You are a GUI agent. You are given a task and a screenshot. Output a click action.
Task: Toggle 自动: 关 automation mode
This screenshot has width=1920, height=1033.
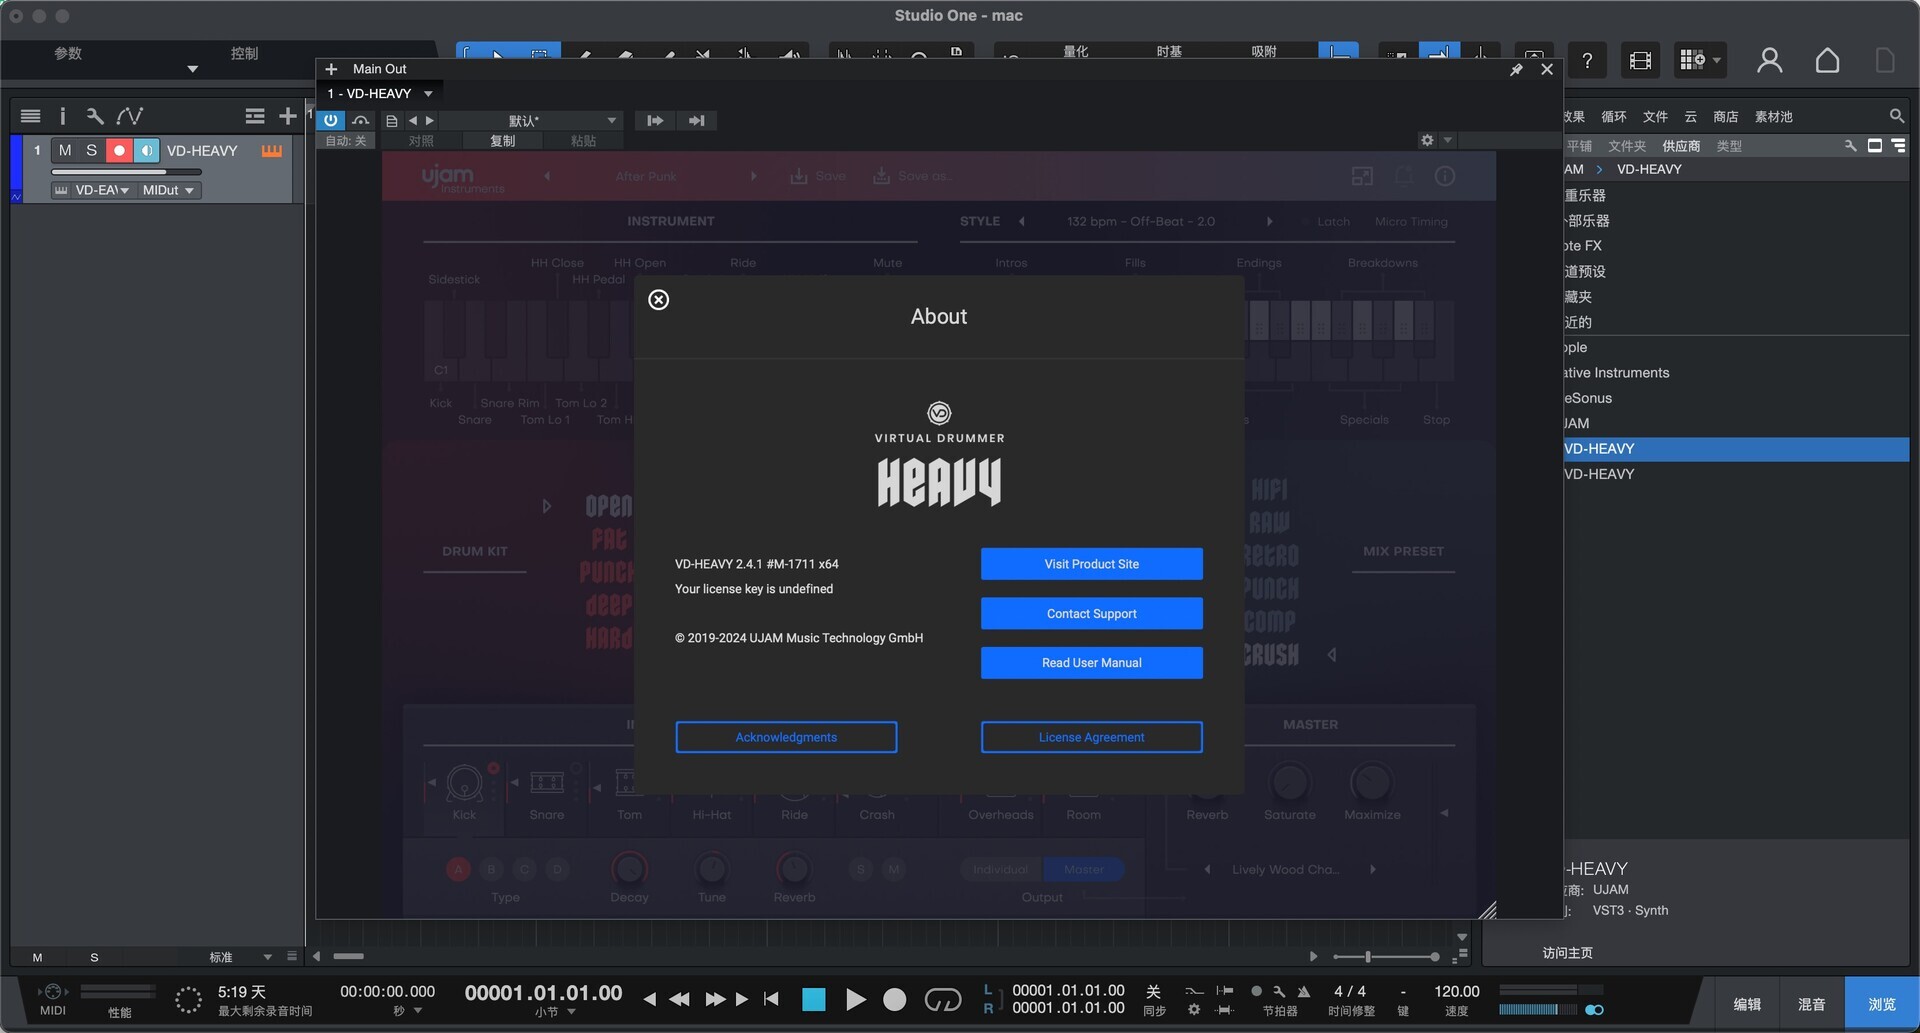coord(346,141)
